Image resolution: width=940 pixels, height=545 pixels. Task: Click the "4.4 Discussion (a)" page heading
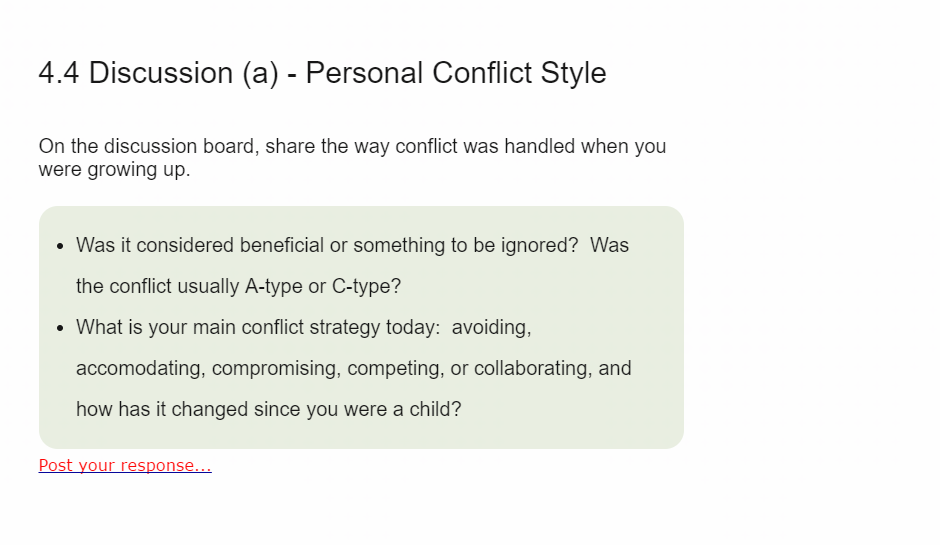pos(158,73)
